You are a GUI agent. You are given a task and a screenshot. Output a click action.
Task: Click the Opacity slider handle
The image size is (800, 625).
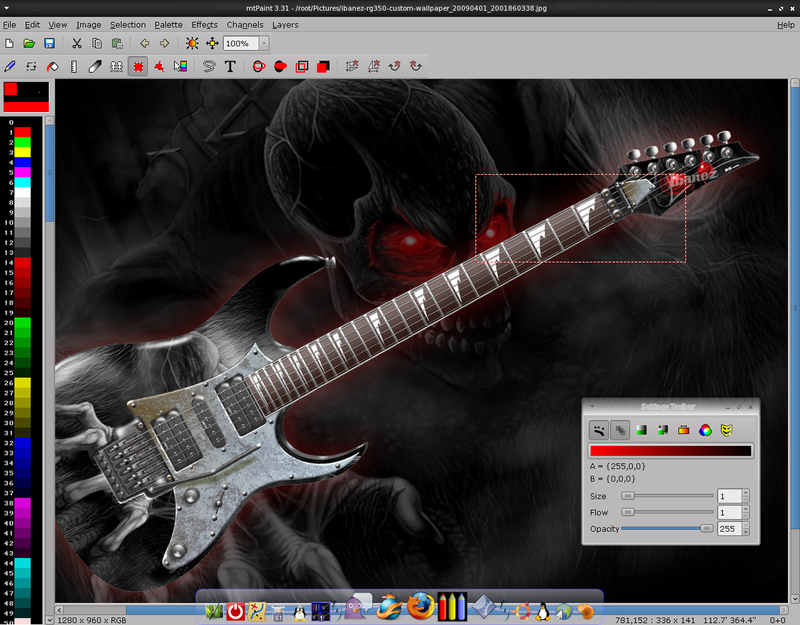[707, 529]
